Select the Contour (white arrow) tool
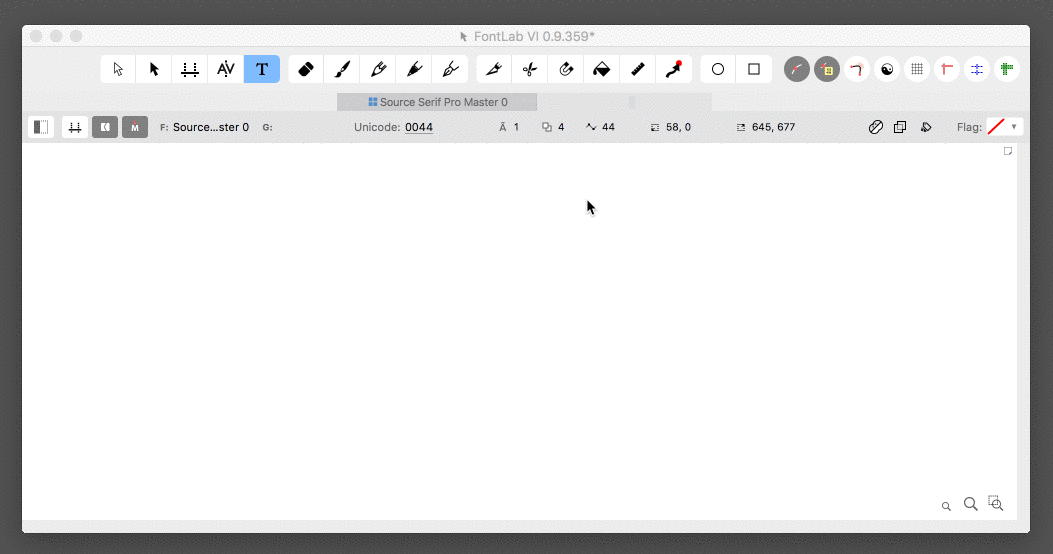 [118, 69]
